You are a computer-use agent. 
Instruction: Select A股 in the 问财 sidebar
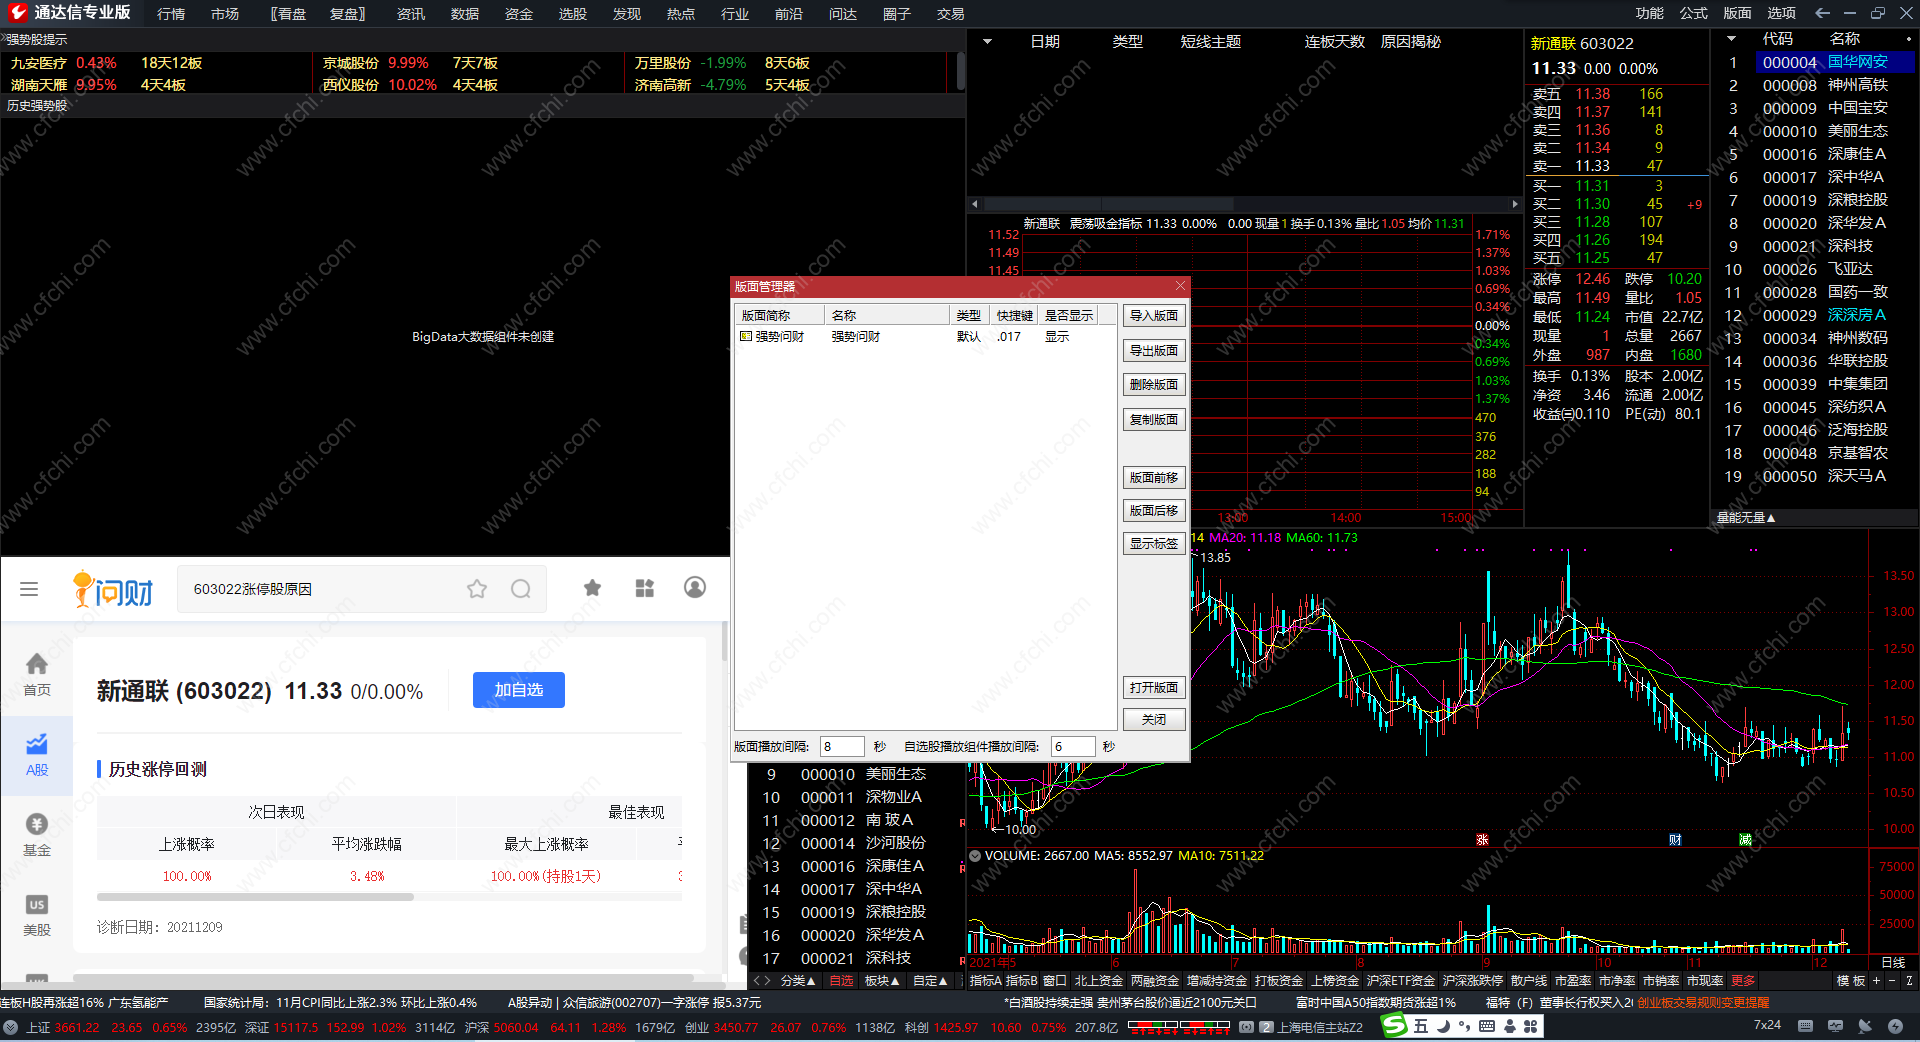click(x=37, y=755)
